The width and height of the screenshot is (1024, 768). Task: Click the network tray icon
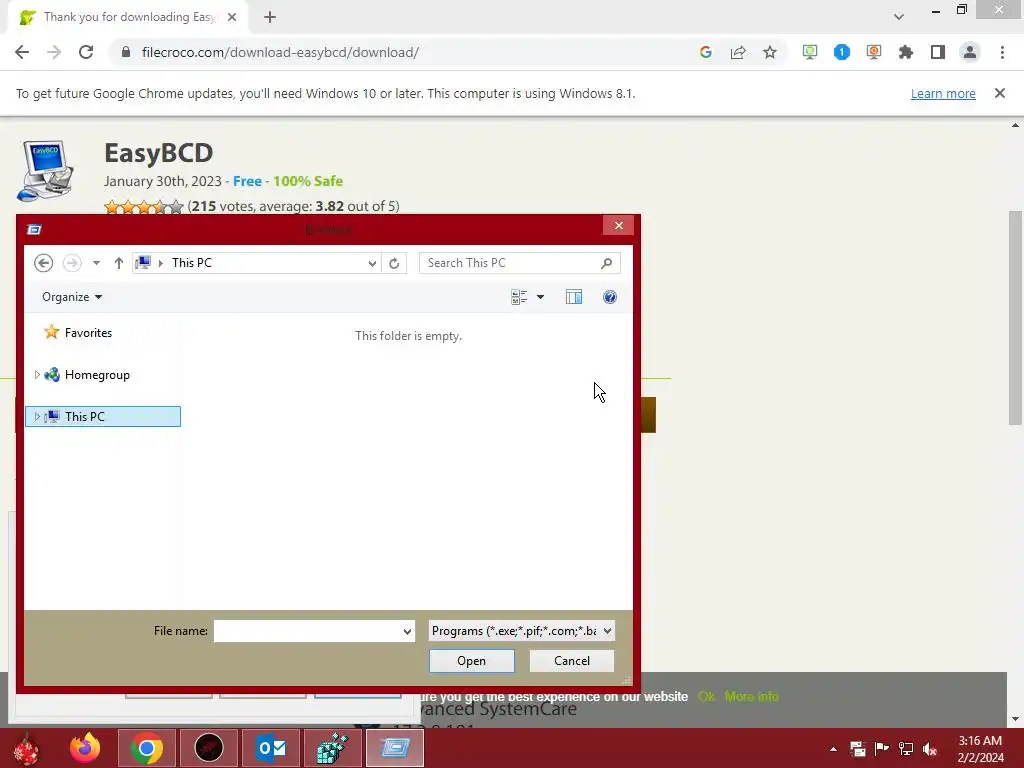pyautogui.click(x=906, y=749)
